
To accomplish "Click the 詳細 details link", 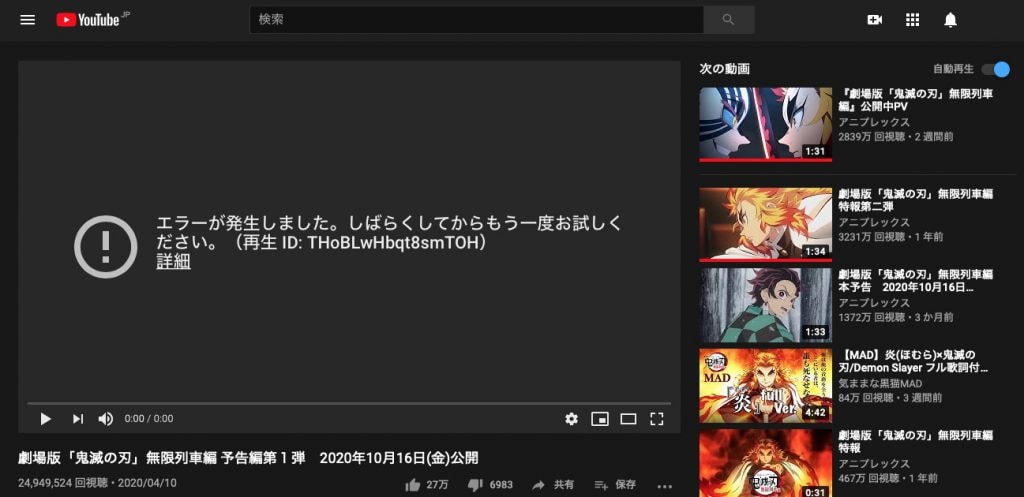I will point(173,262).
